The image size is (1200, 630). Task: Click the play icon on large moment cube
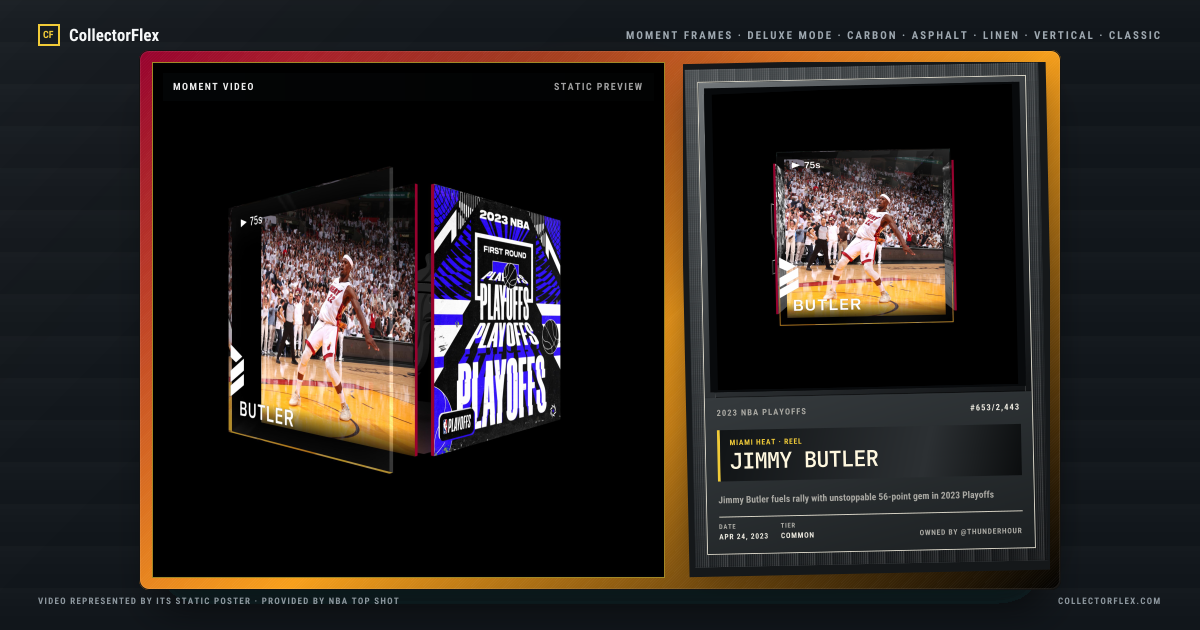point(243,222)
